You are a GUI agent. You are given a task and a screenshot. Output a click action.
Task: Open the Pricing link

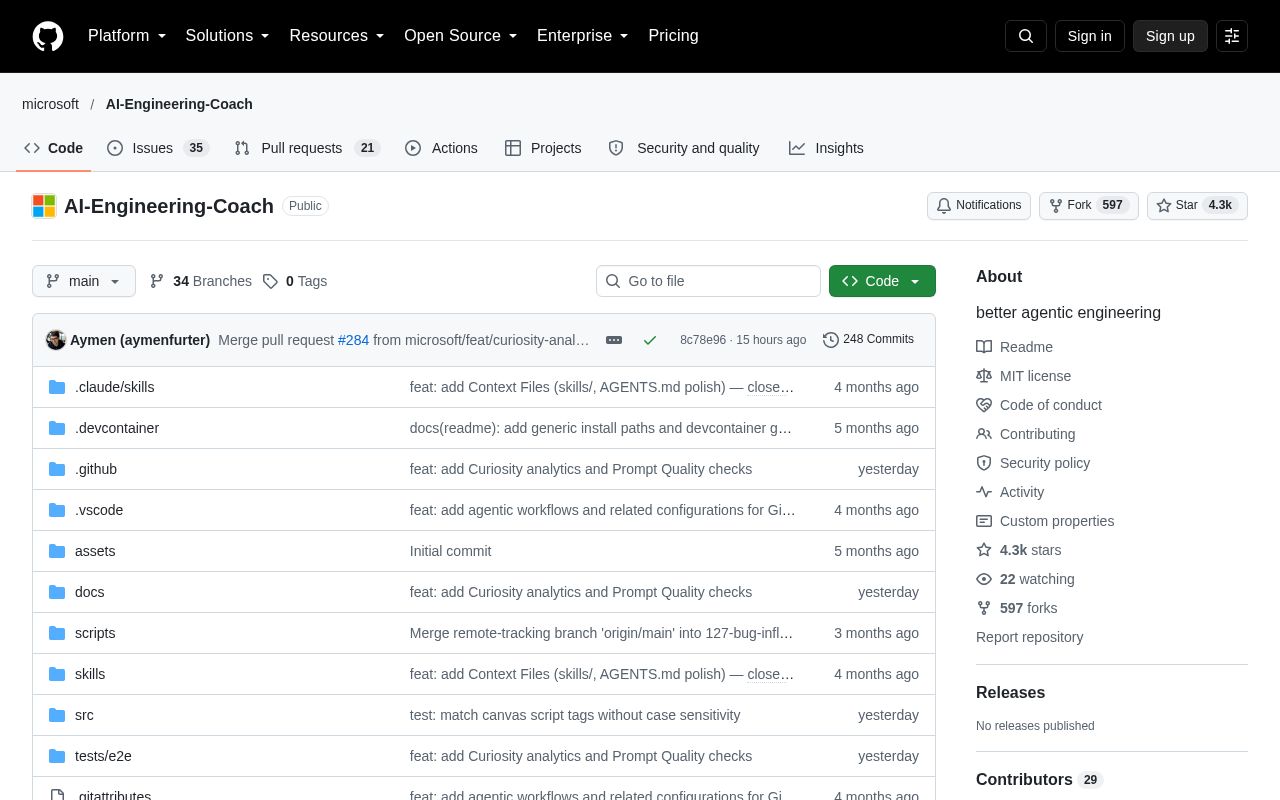[x=673, y=36]
